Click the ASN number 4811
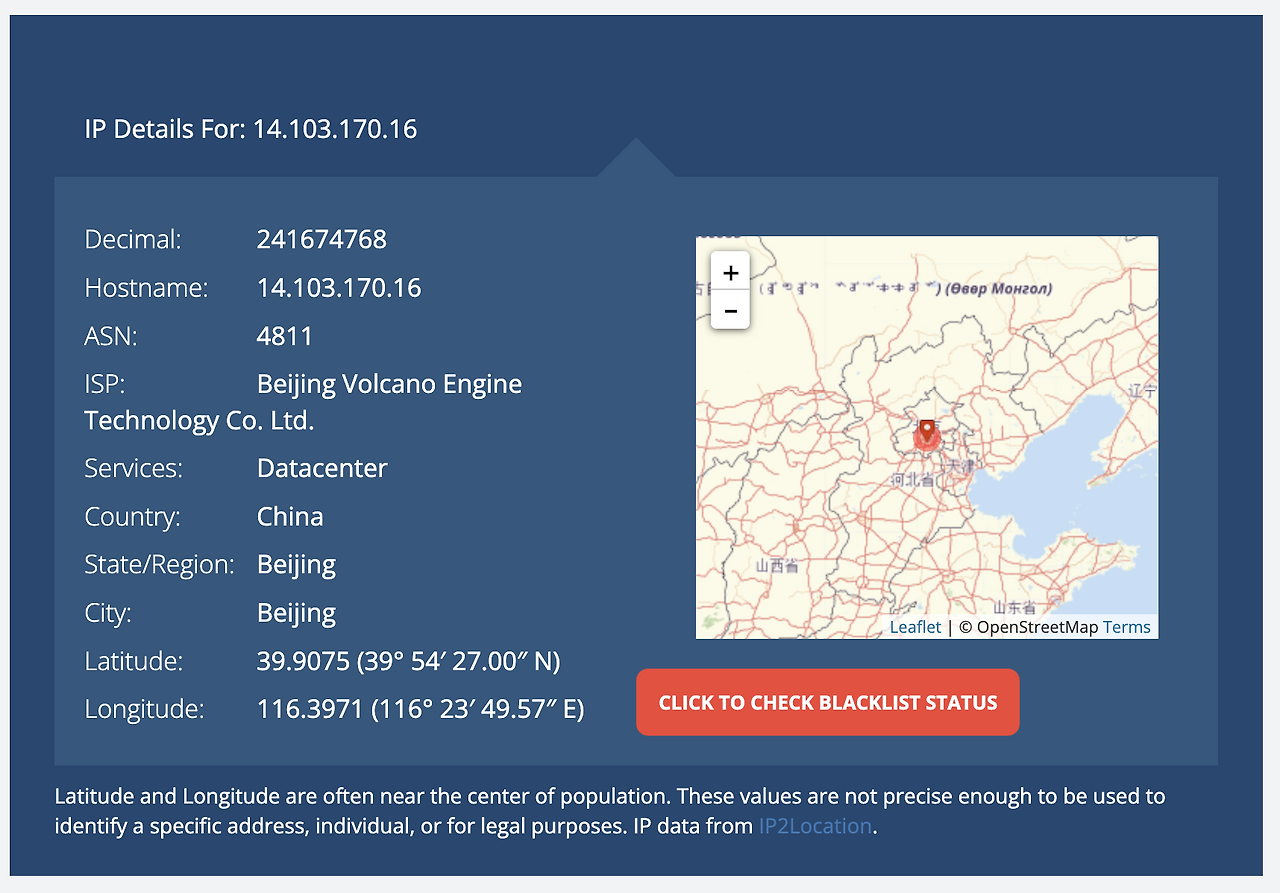1280x893 pixels. (285, 336)
